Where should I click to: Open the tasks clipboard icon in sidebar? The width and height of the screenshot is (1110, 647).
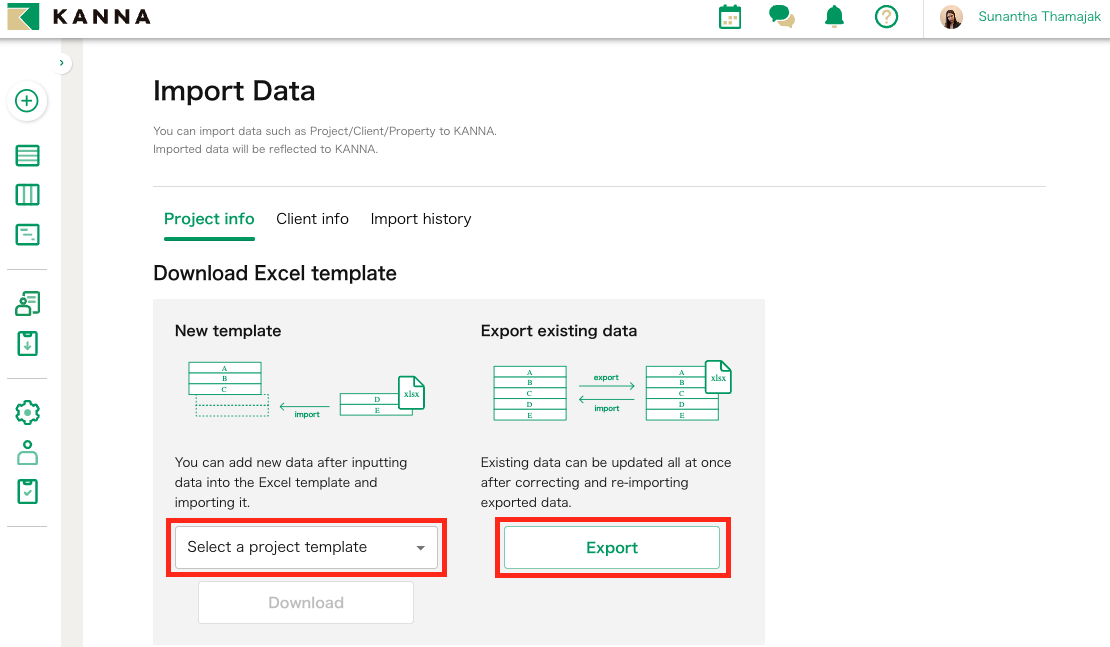(x=27, y=491)
